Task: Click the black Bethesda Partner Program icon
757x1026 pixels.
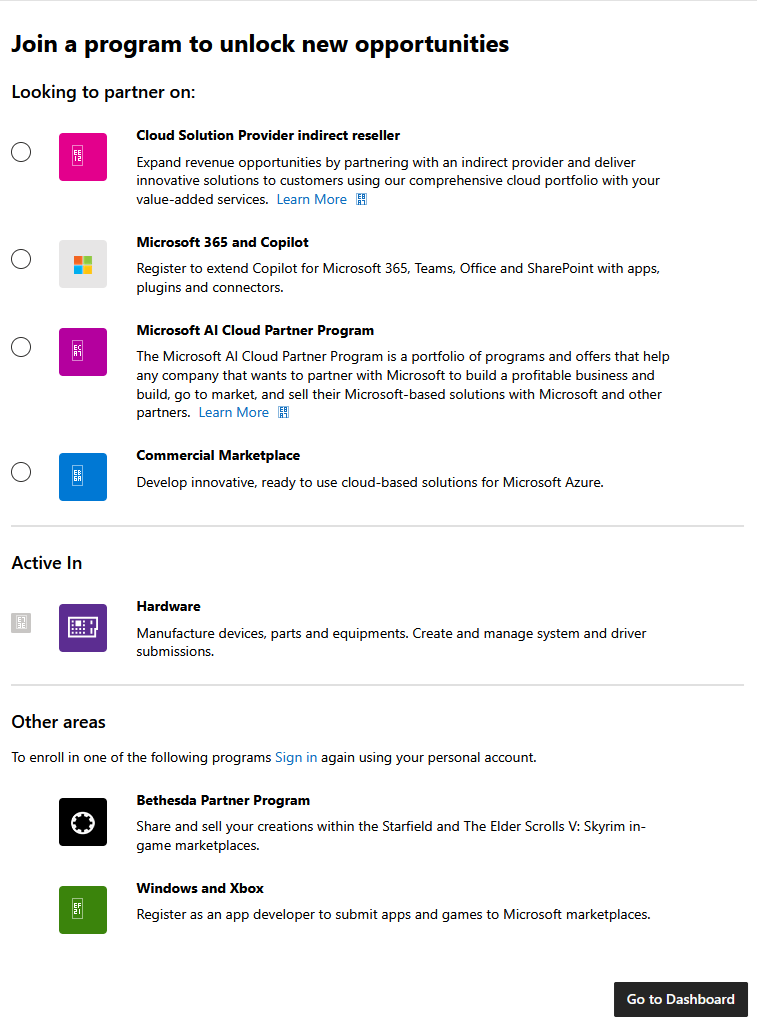Action: click(82, 822)
